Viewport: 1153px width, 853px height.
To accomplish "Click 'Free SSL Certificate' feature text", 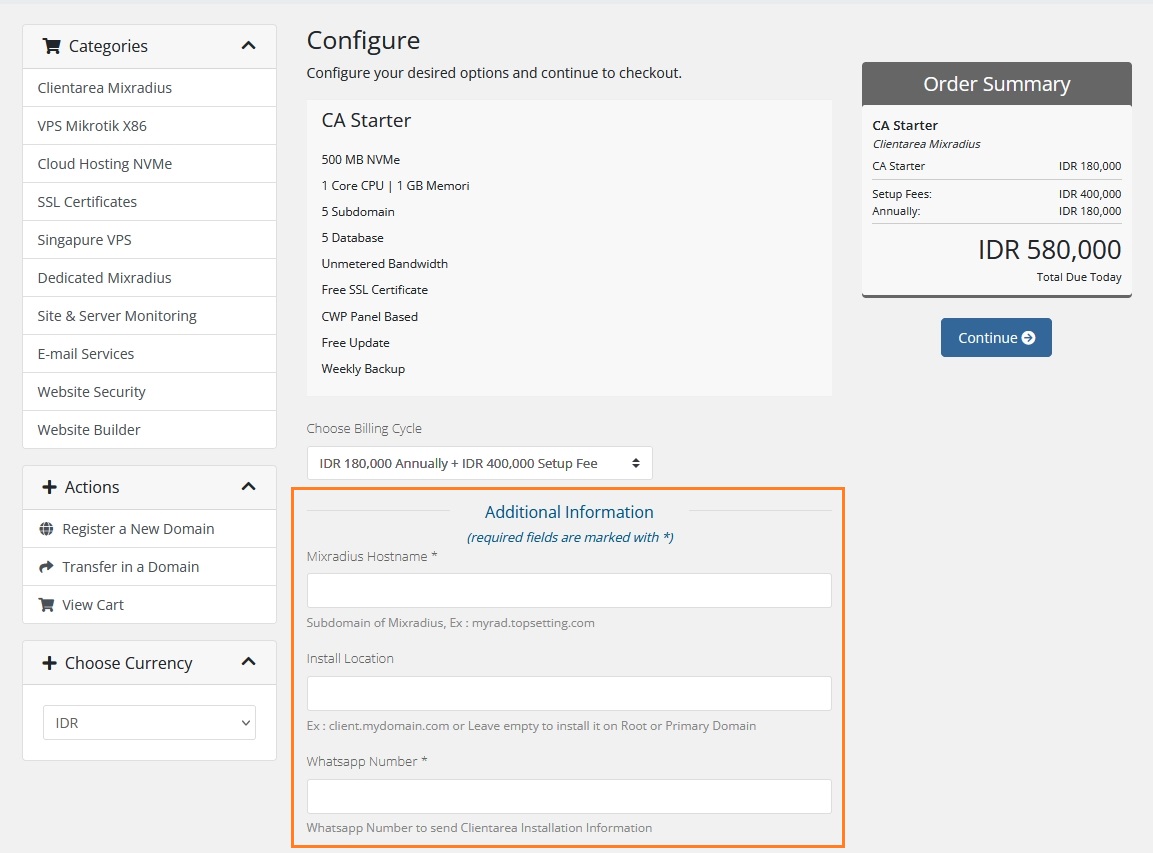I will pos(374,290).
